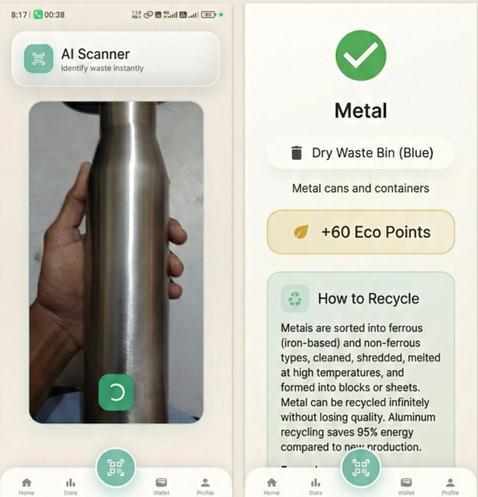Select the Dry Waste Bin (Blue) chip
This screenshot has width=478, height=497.
pos(361,153)
